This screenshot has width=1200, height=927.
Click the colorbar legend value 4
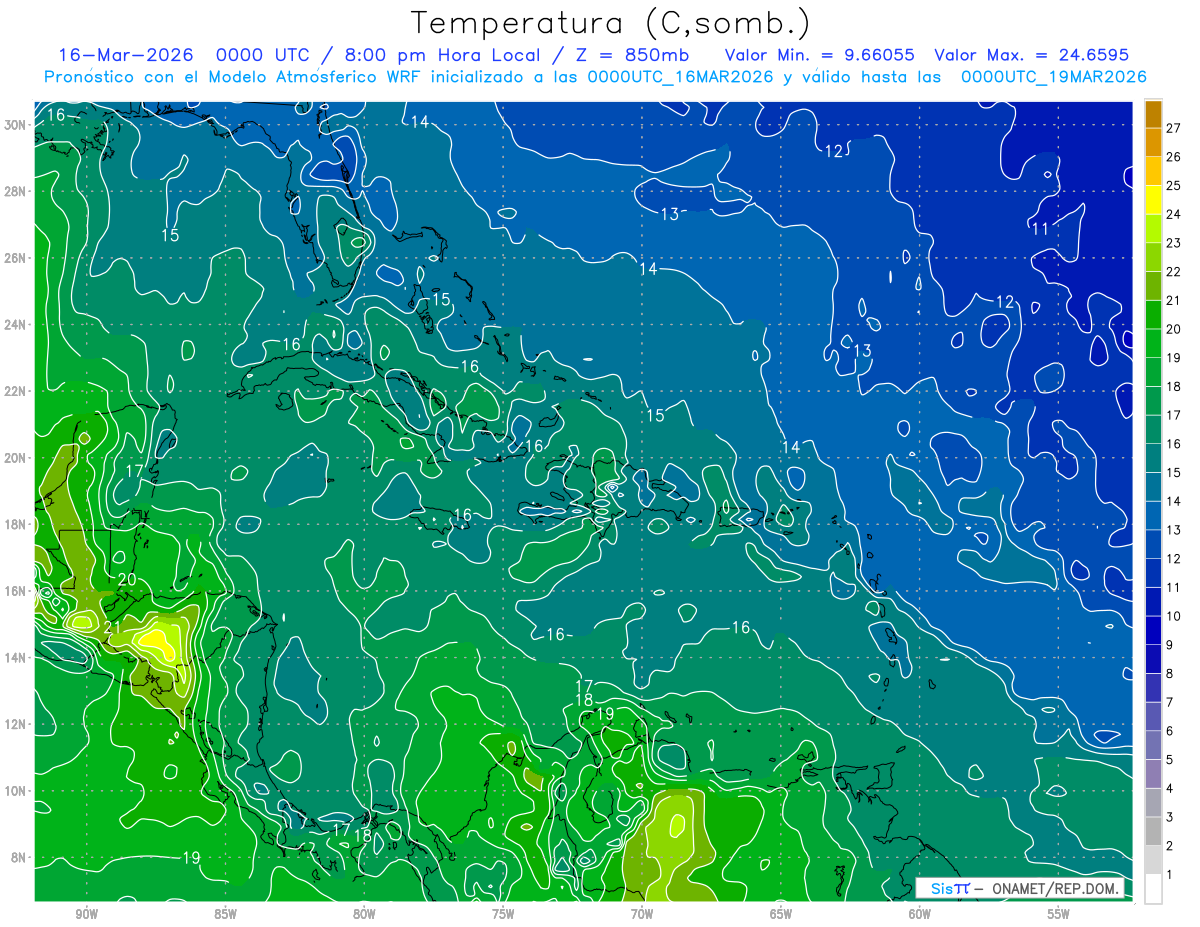pos(1170,789)
